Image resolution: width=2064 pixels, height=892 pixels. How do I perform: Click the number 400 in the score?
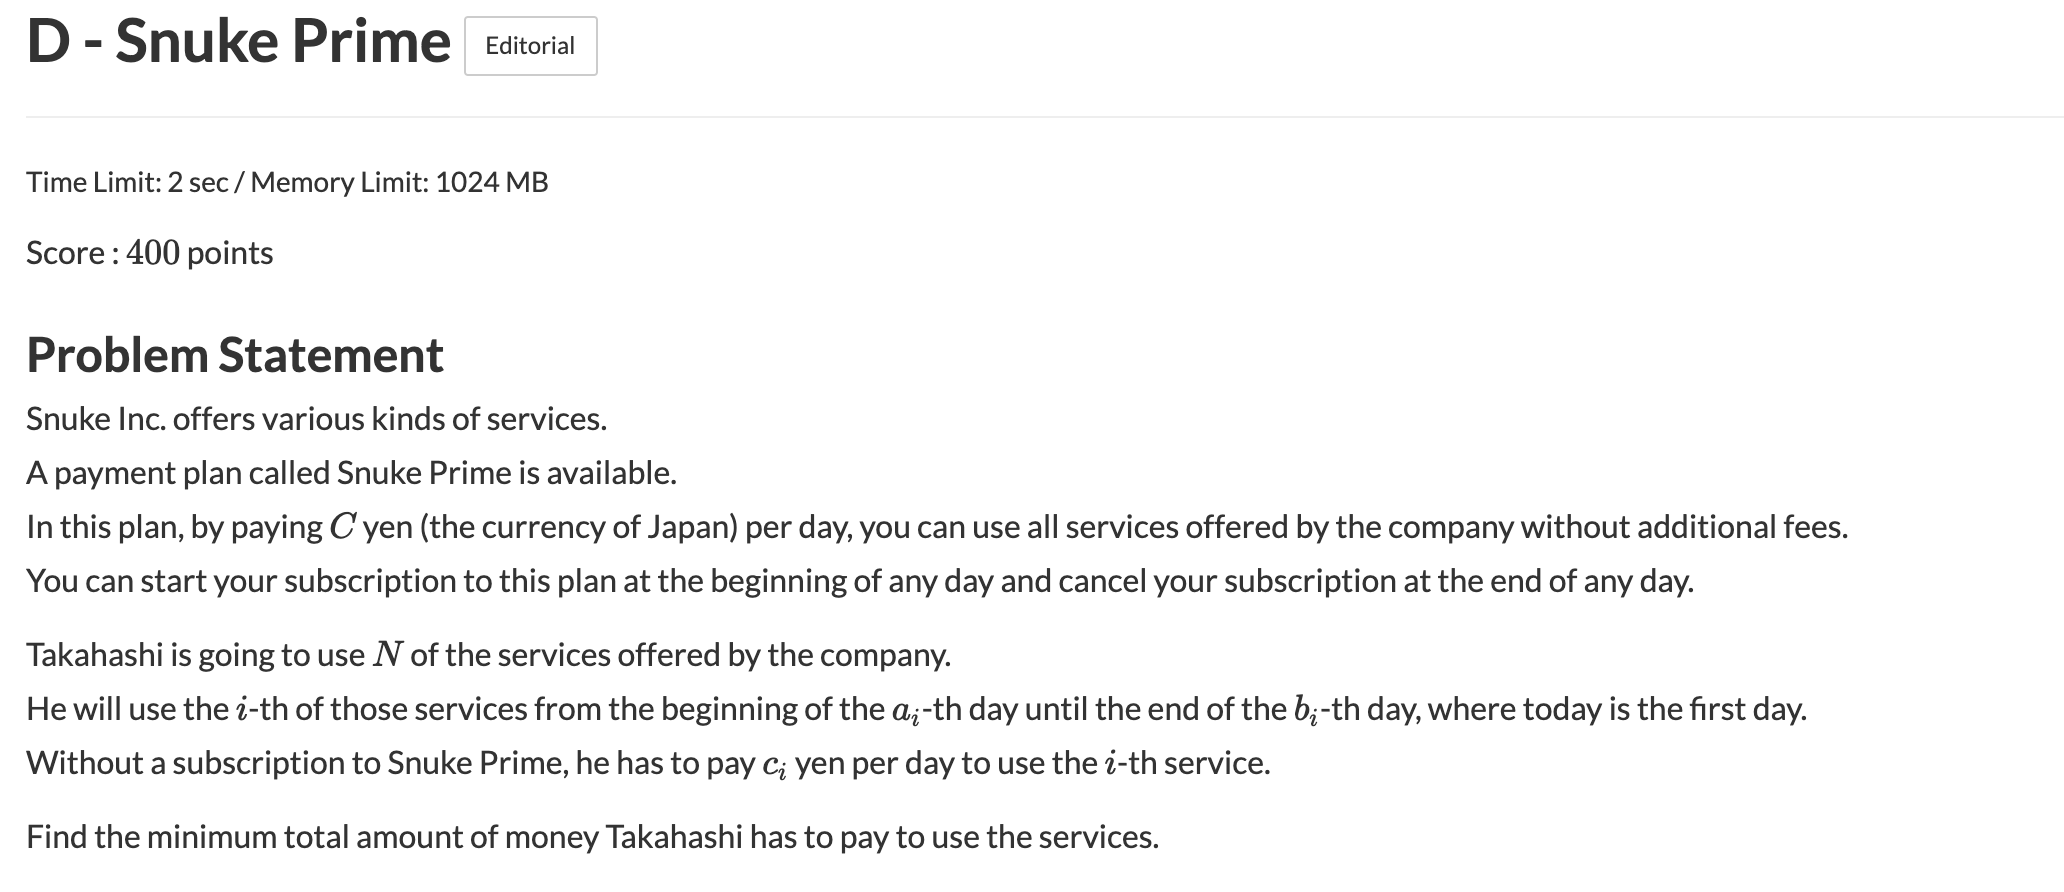152,253
